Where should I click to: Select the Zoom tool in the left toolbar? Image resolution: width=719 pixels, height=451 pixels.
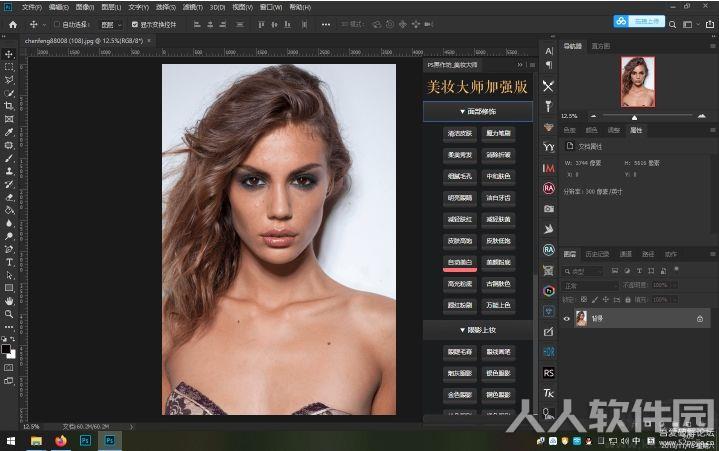coord(9,314)
